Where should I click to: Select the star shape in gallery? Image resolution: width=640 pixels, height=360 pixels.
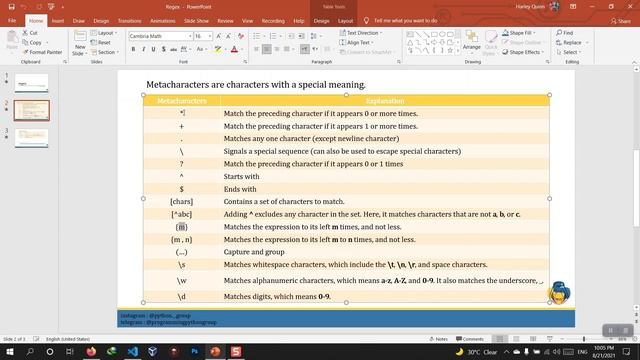coord(450,50)
